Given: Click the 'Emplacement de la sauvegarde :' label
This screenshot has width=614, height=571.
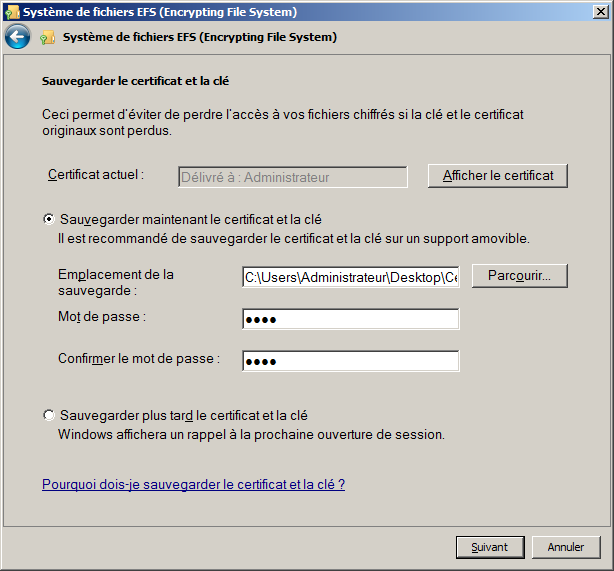Looking at the screenshot, I should pyautogui.click(x=115, y=282).
